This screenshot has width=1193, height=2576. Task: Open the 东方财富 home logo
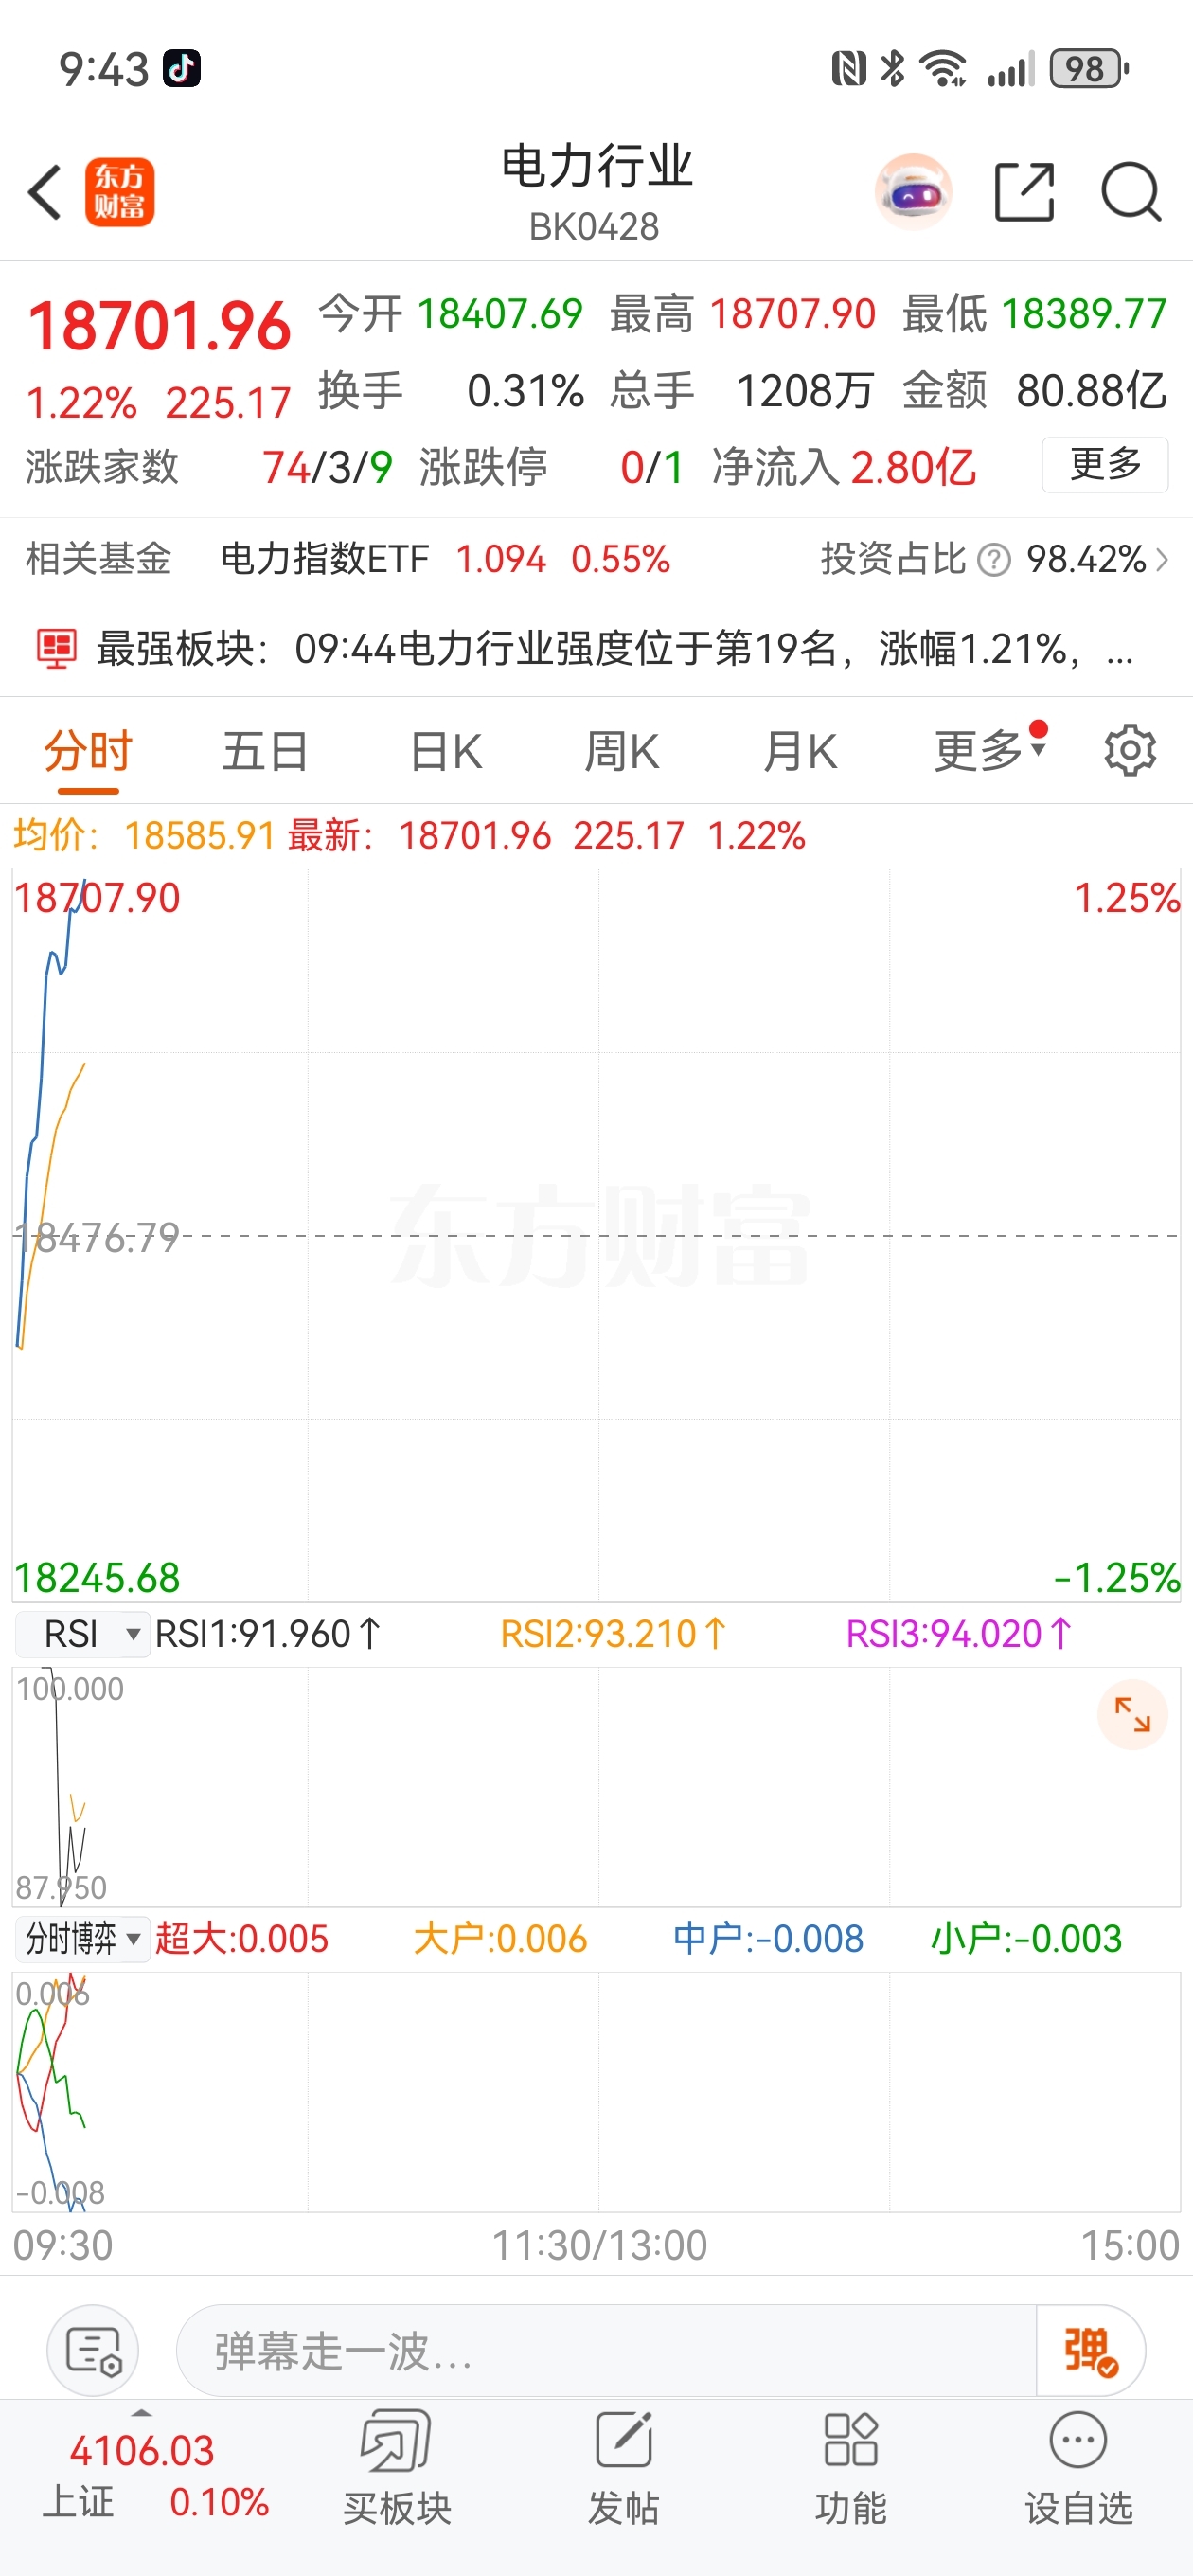pos(119,192)
